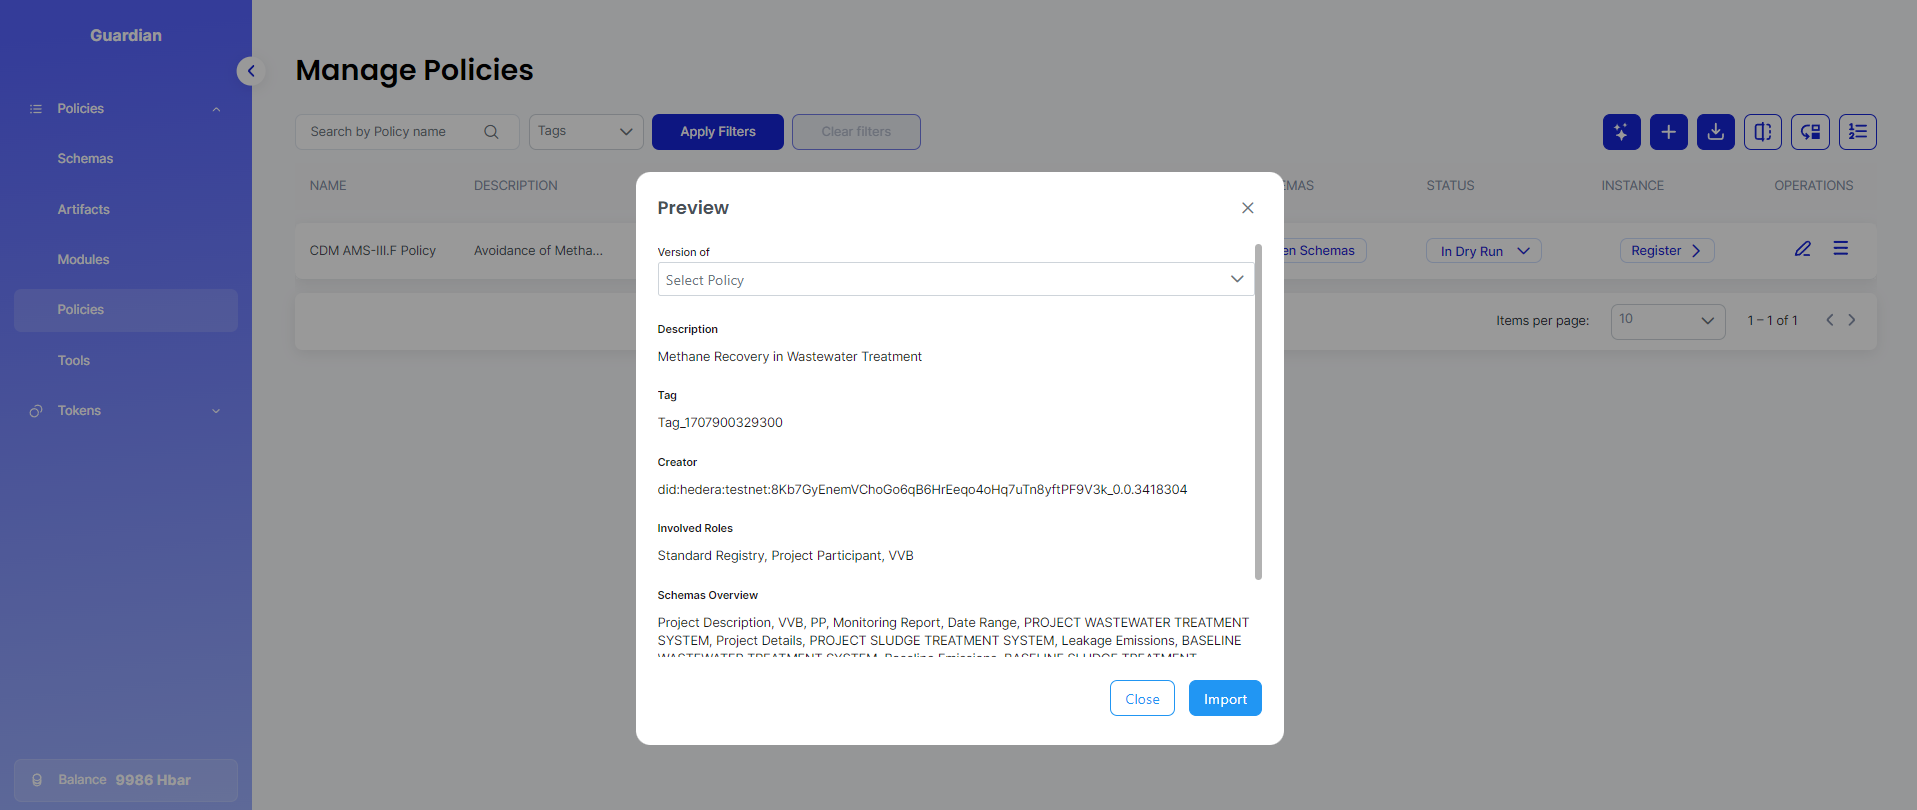Image resolution: width=1917 pixels, height=810 pixels.
Task: Open the Select Policy version dropdown
Action: [954, 280]
